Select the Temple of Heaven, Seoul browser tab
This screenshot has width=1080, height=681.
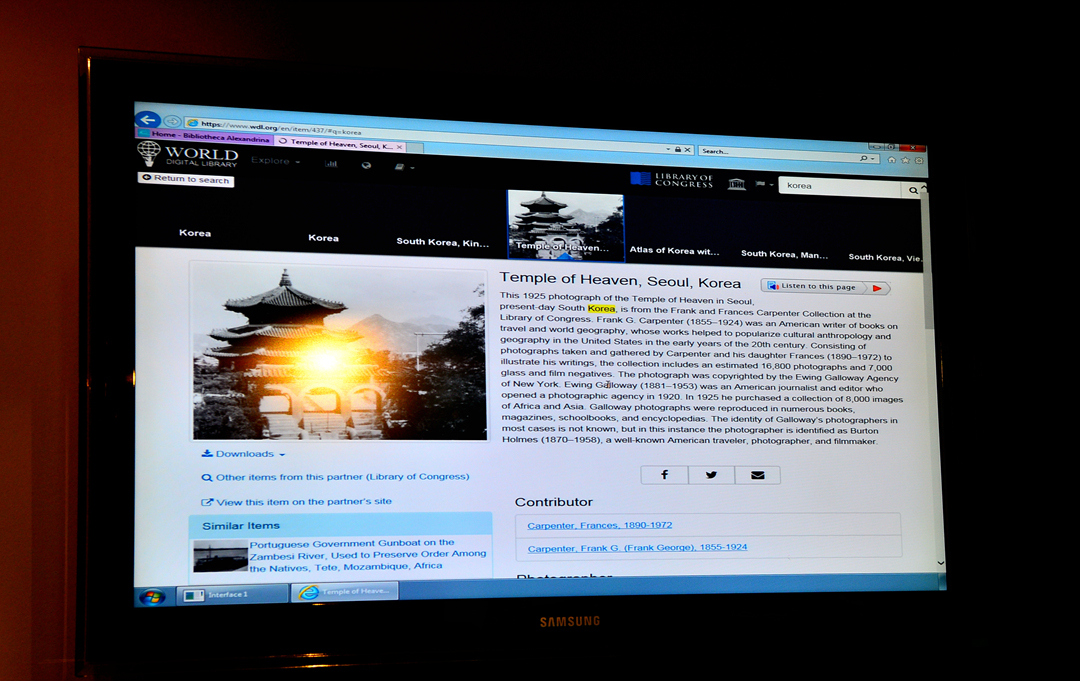click(x=340, y=143)
